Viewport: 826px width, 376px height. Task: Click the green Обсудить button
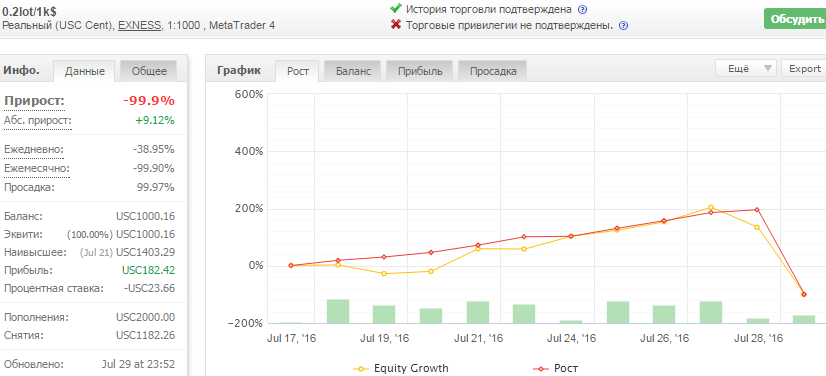pos(795,19)
